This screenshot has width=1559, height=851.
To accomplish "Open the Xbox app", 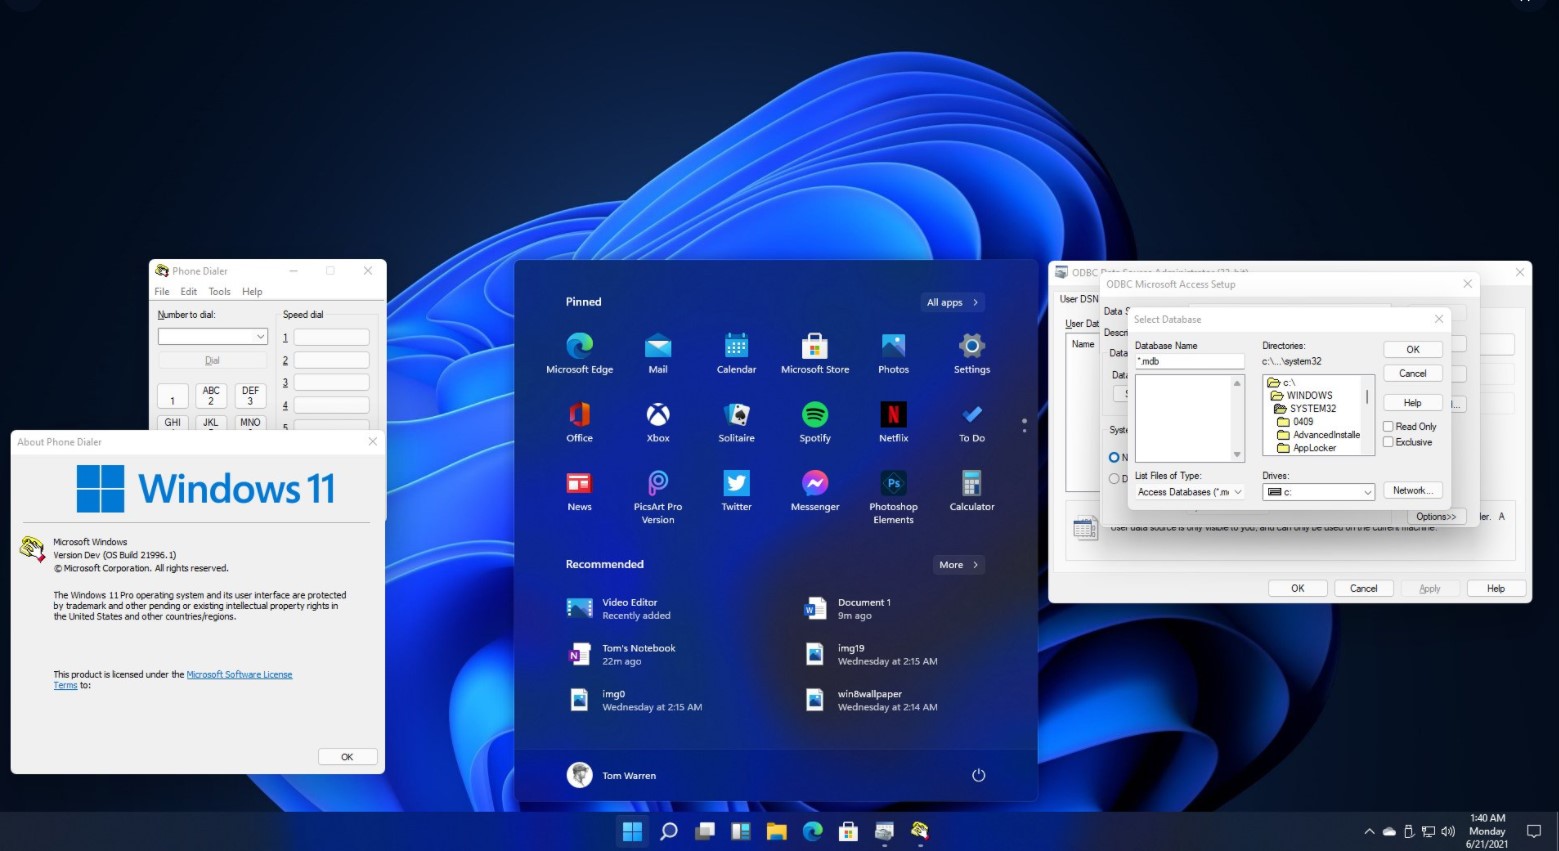I will (x=658, y=422).
